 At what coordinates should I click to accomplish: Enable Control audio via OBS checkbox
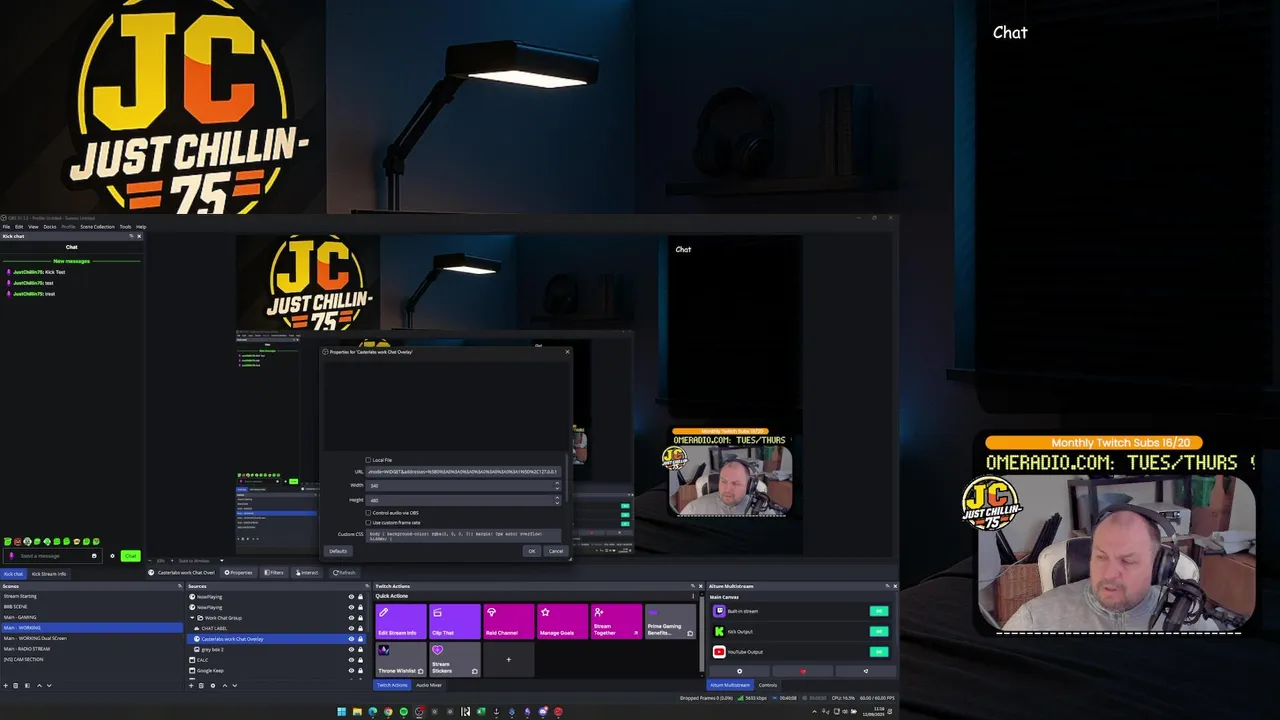(368, 513)
